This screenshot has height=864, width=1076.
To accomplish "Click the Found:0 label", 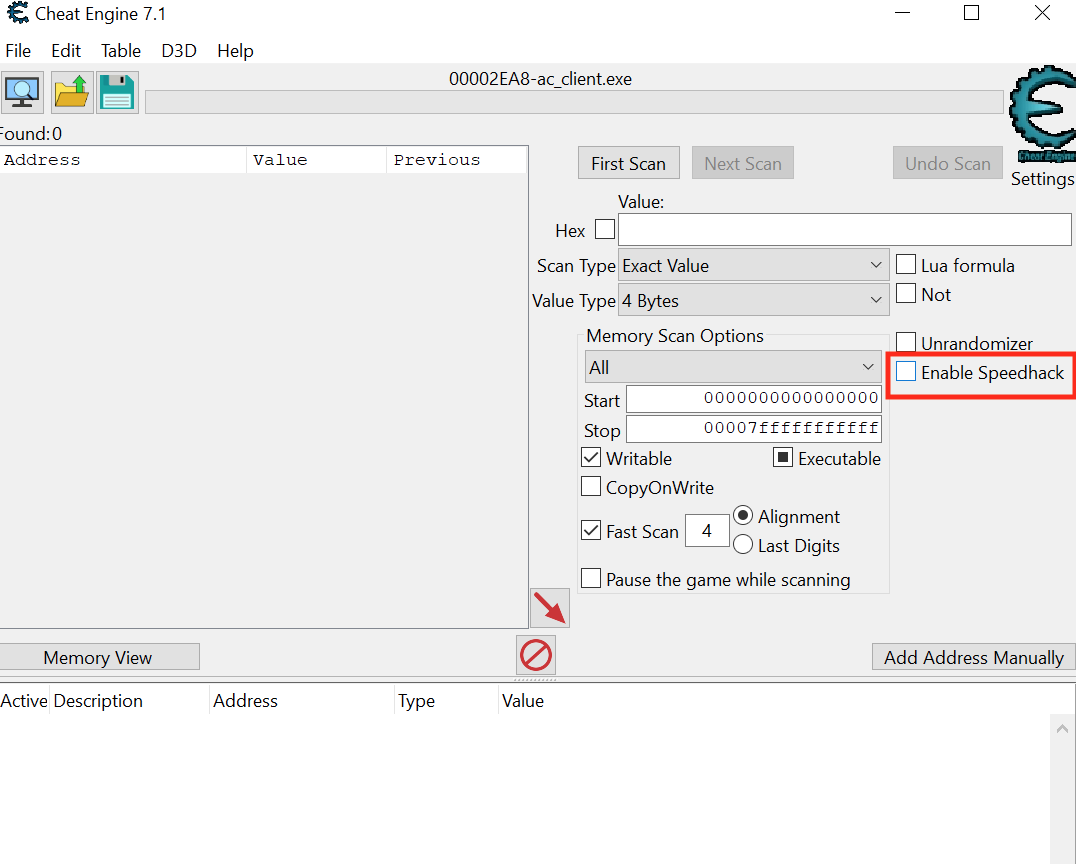I will [31, 133].
